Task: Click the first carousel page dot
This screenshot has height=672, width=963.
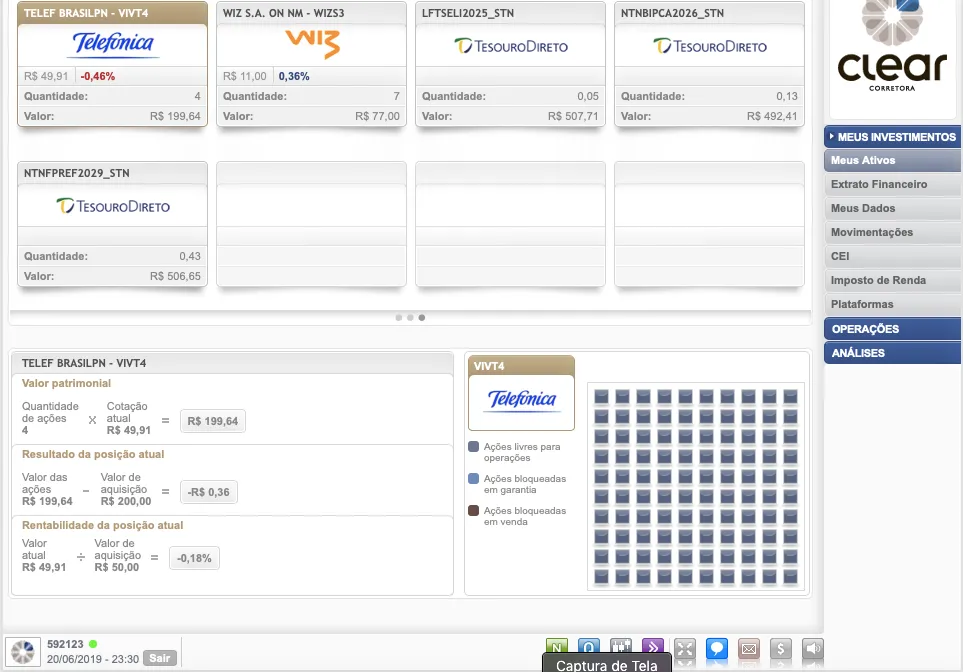Action: [398, 318]
